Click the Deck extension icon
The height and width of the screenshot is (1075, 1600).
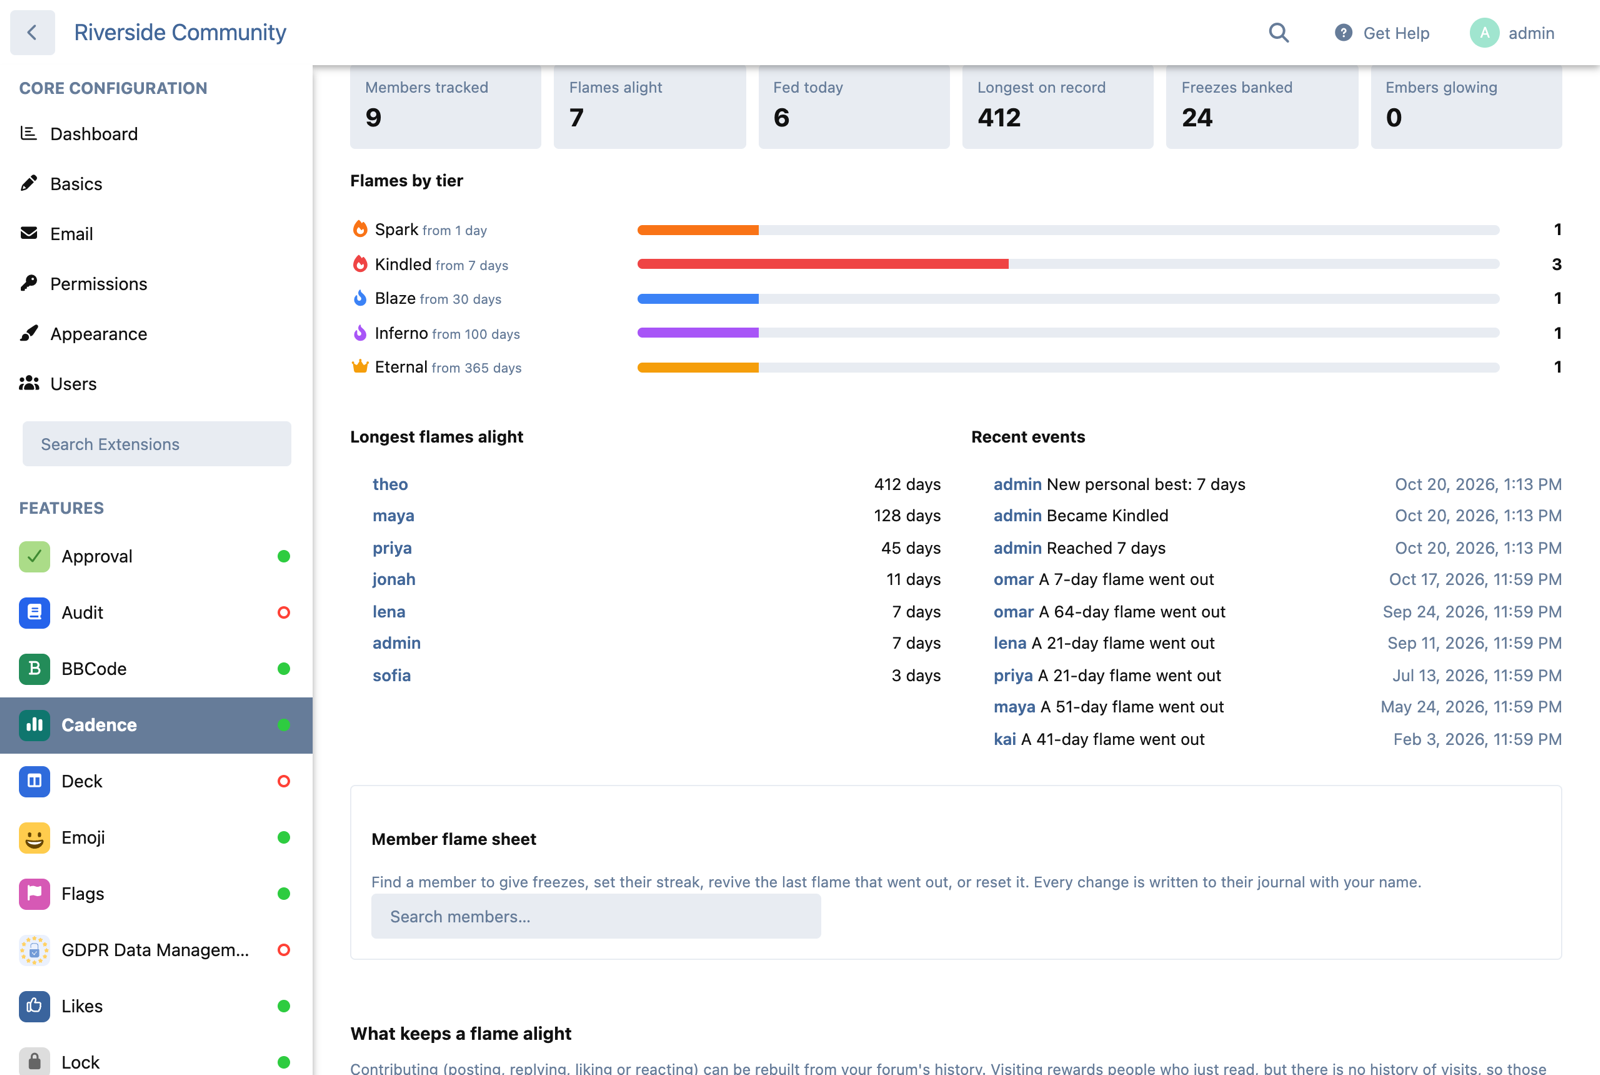point(34,781)
